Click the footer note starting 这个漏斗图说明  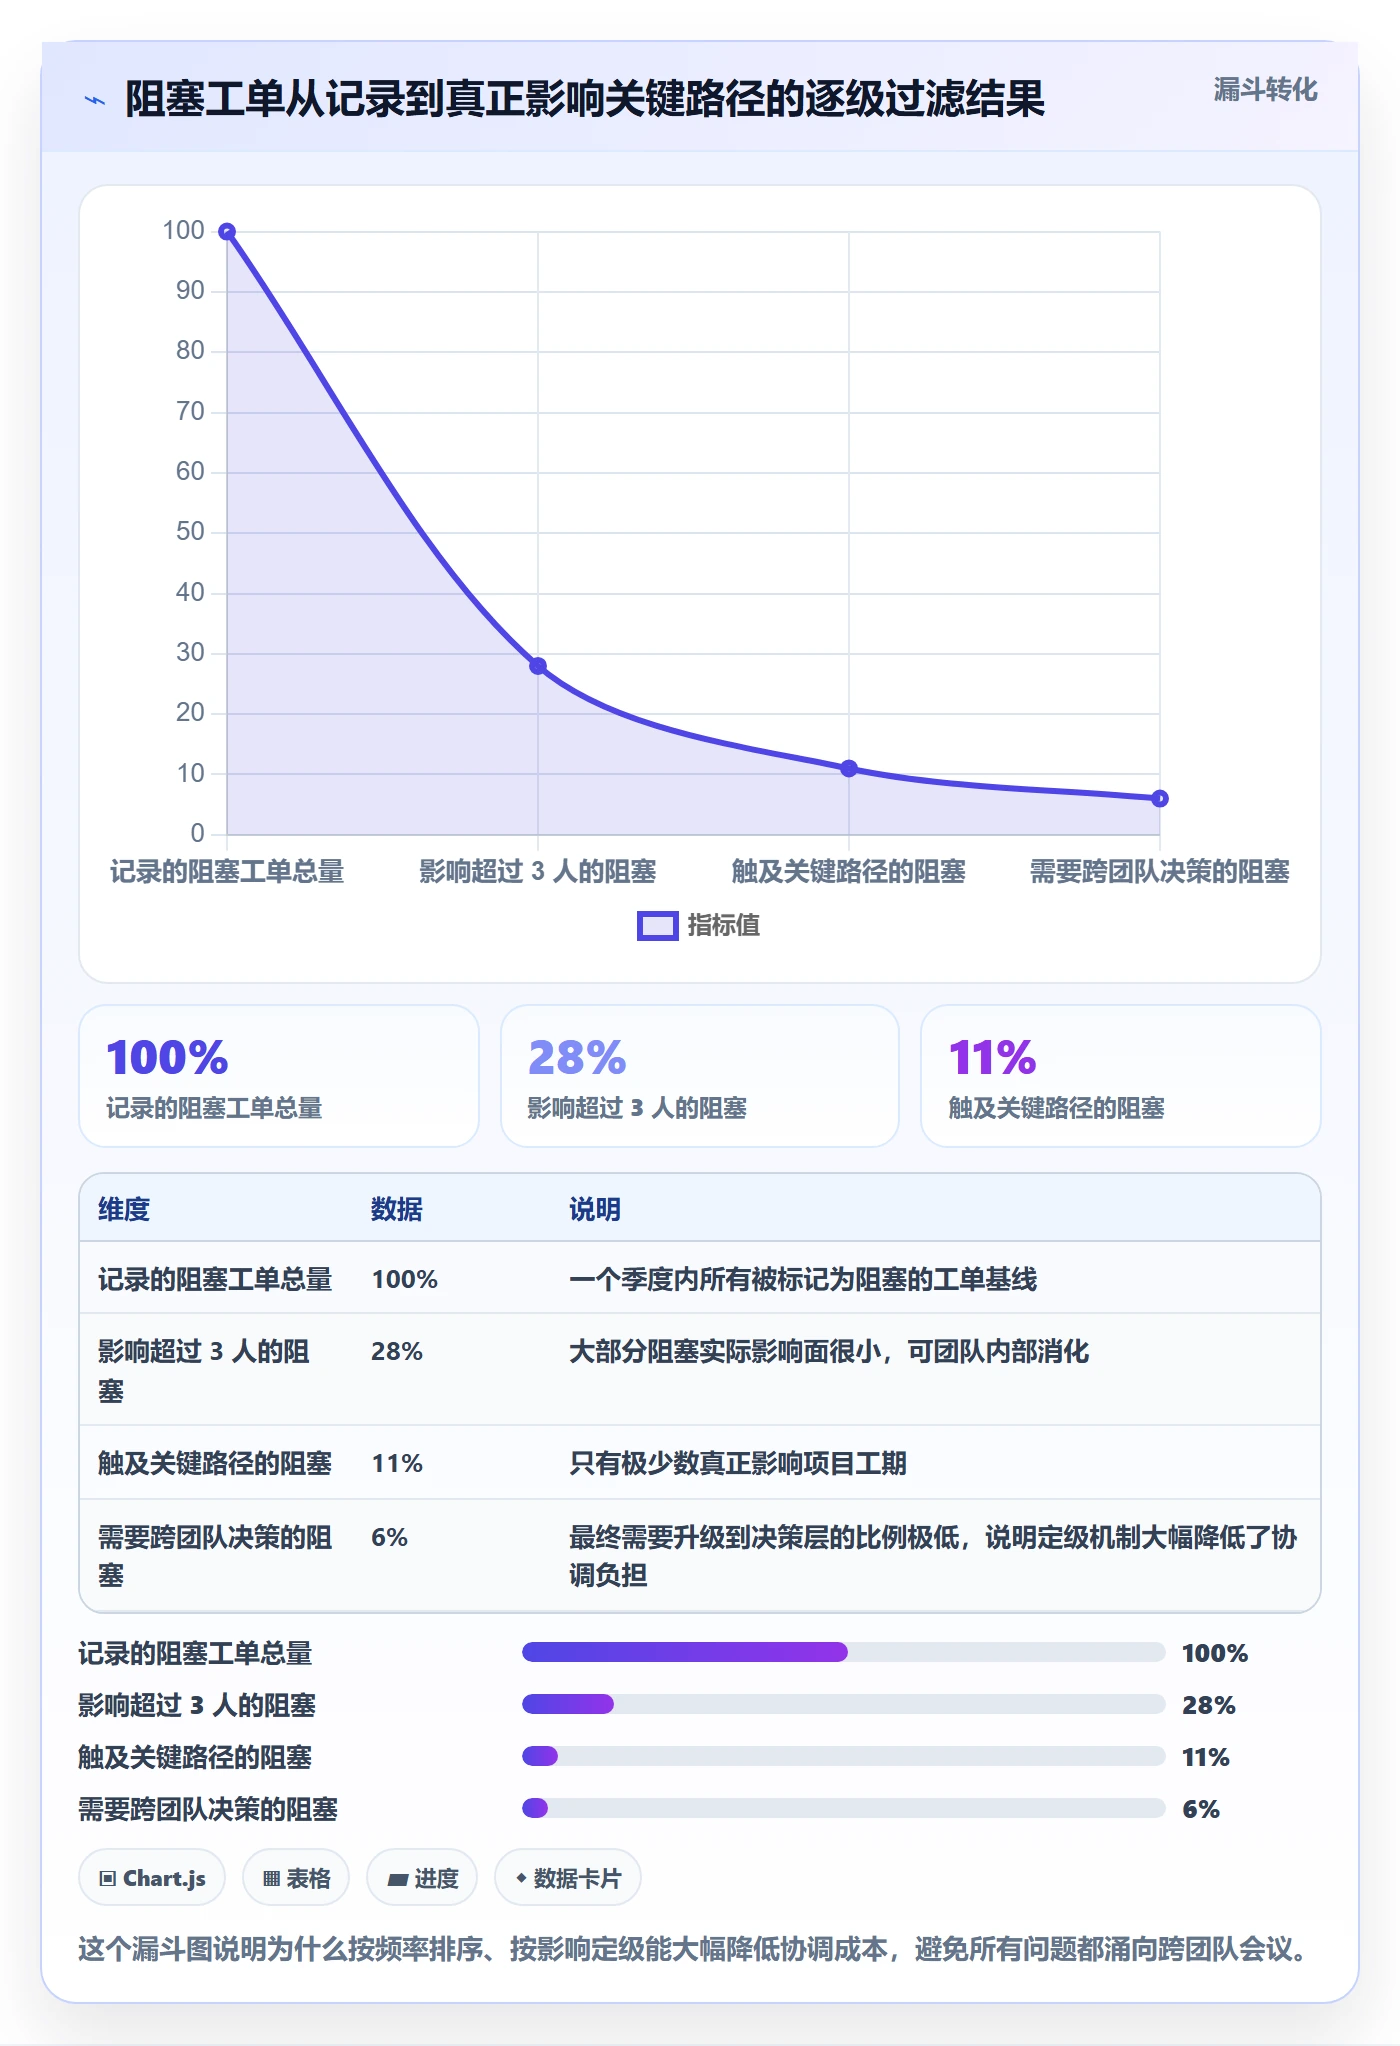pyautogui.click(x=693, y=1949)
